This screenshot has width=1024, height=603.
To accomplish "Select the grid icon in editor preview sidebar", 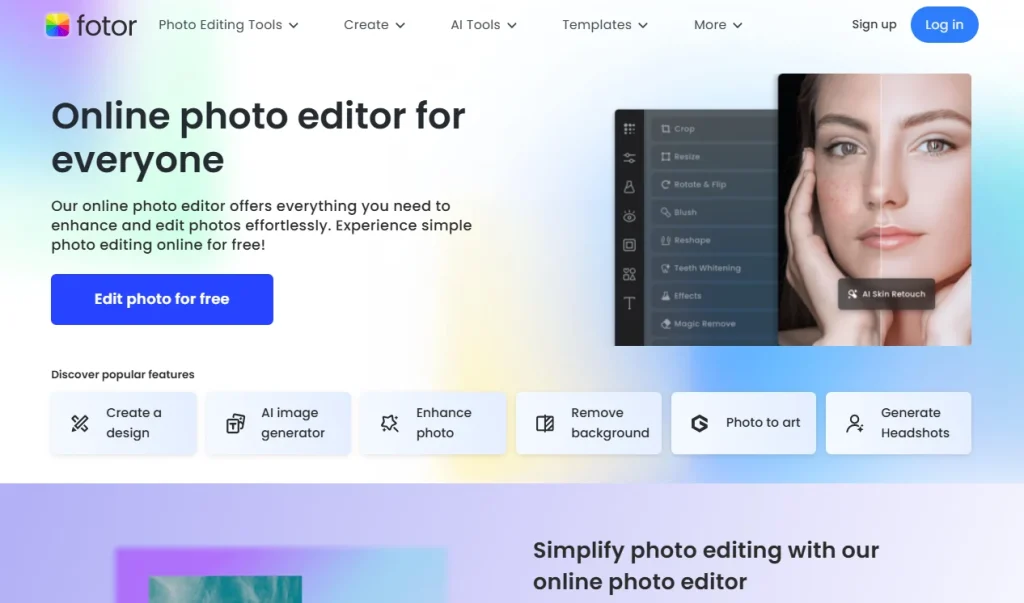I will 629,129.
